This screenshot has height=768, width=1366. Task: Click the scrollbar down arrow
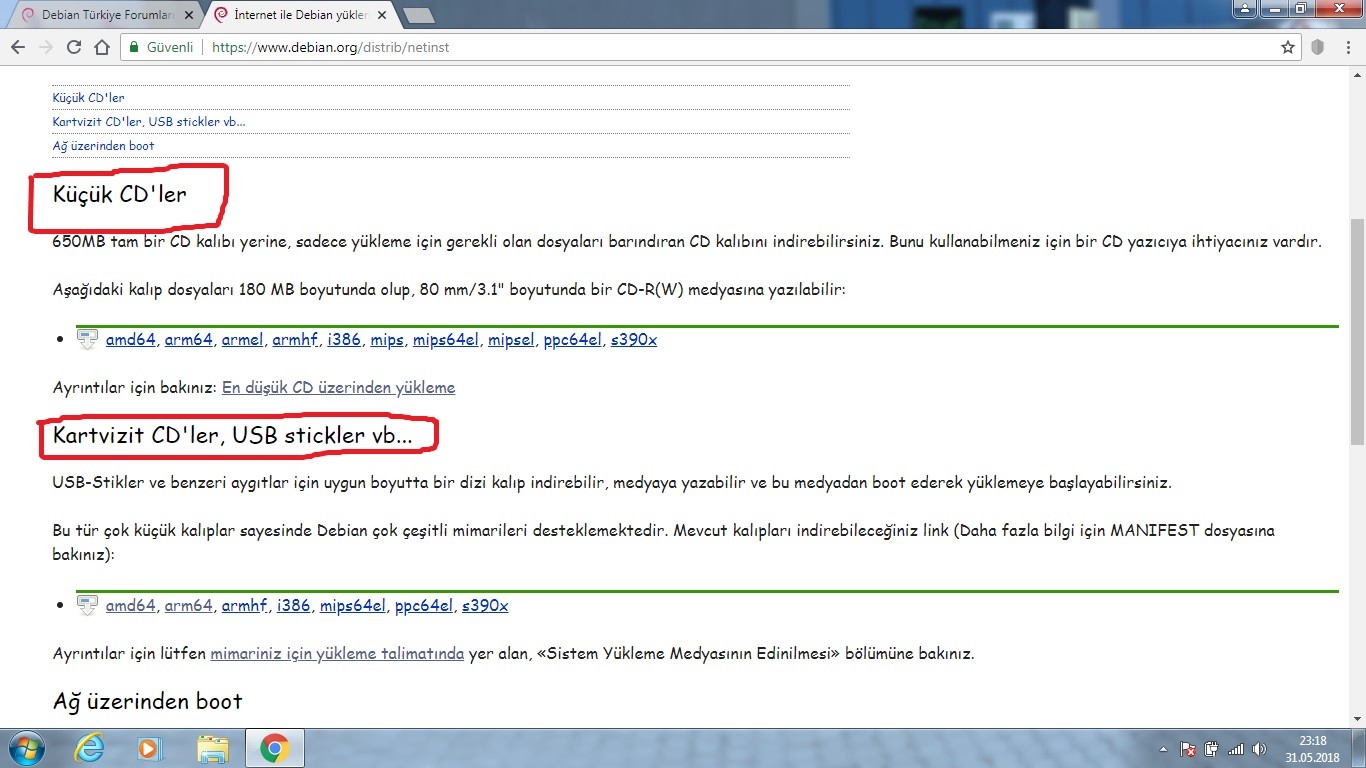click(1357, 719)
